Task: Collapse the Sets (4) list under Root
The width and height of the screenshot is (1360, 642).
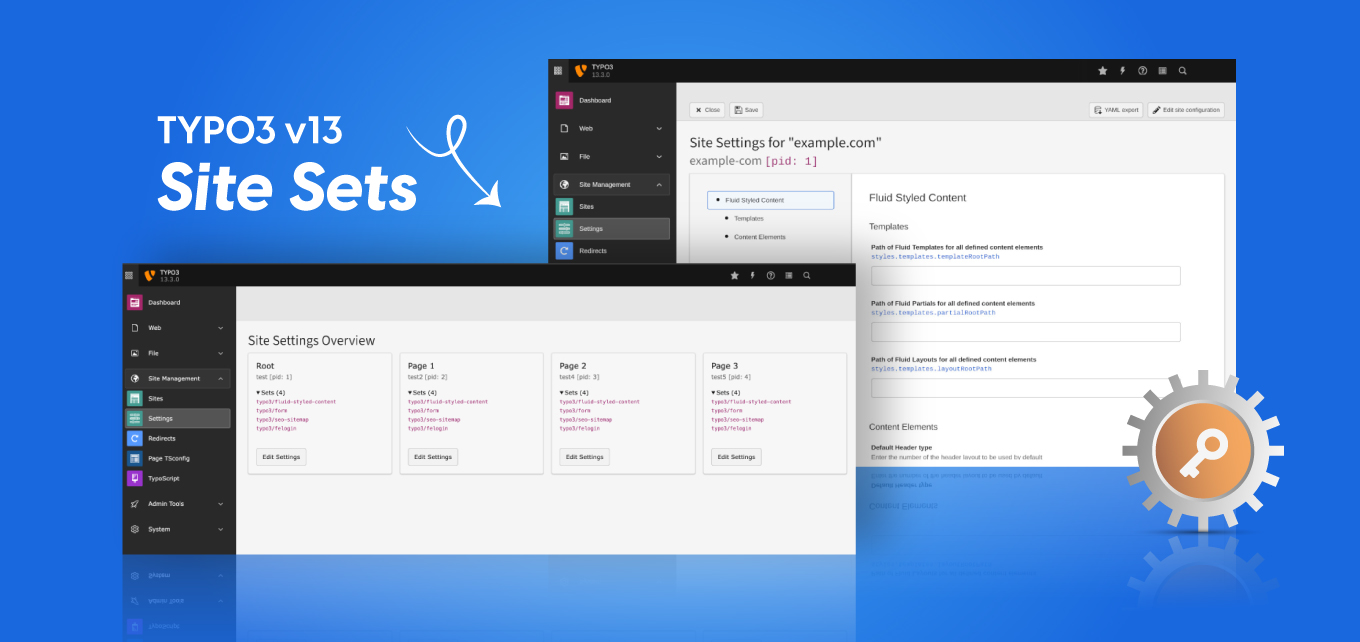Action: [x=269, y=392]
